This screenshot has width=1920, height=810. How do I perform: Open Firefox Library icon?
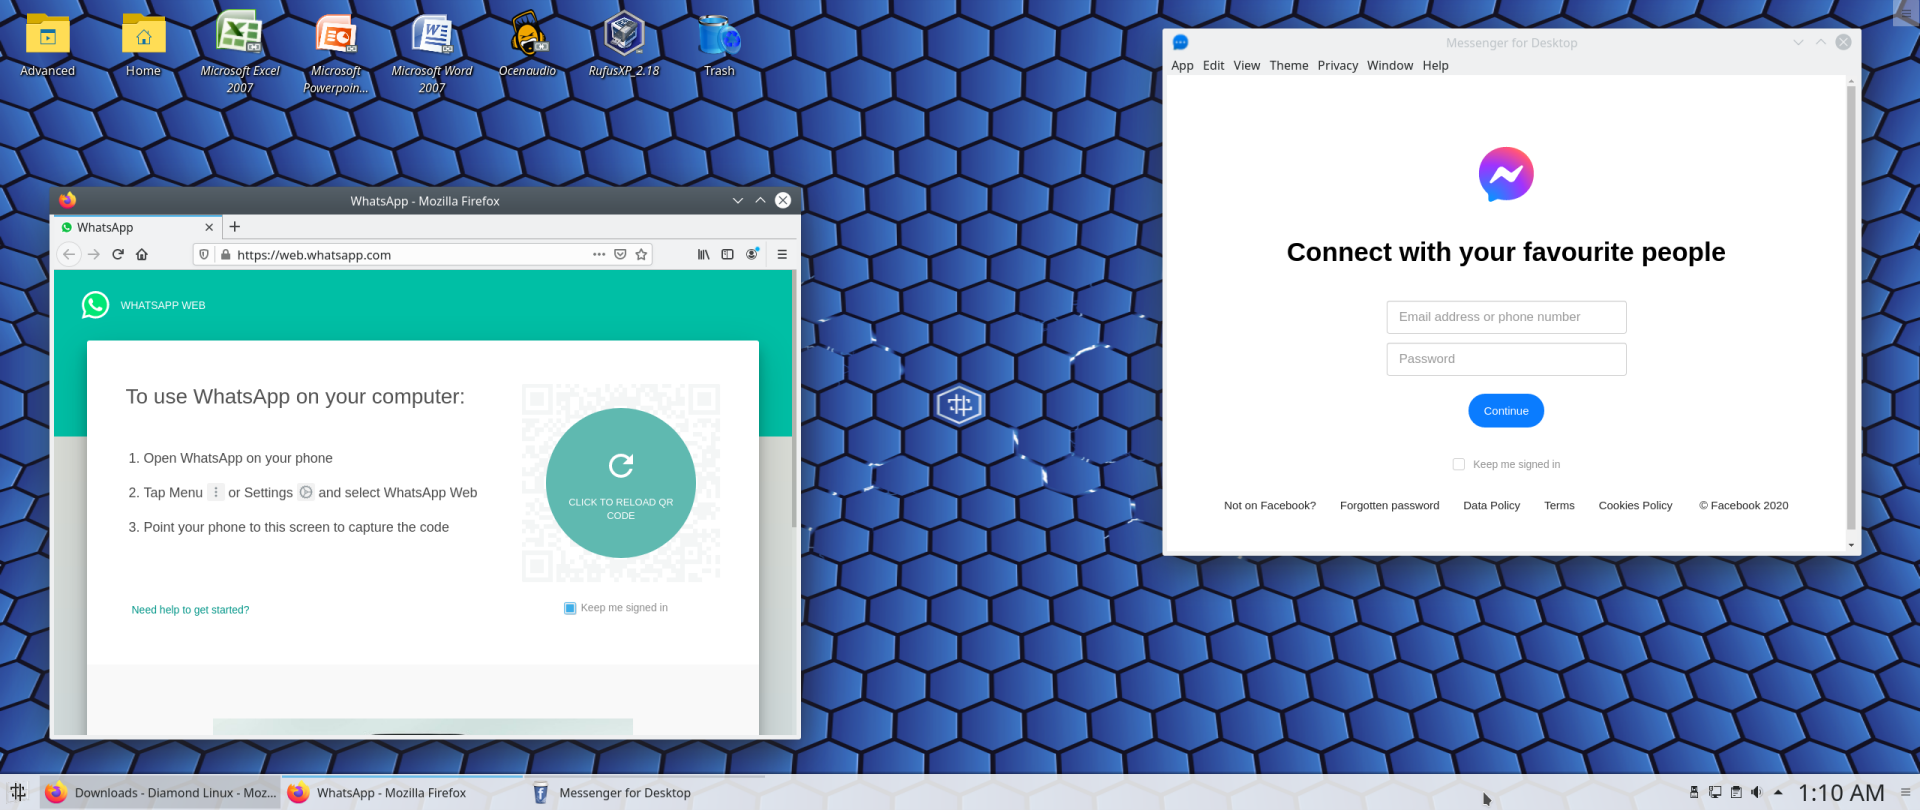coord(703,254)
